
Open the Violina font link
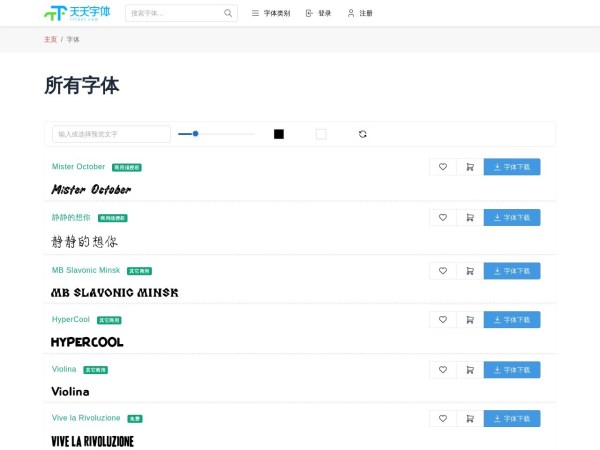[64, 369]
